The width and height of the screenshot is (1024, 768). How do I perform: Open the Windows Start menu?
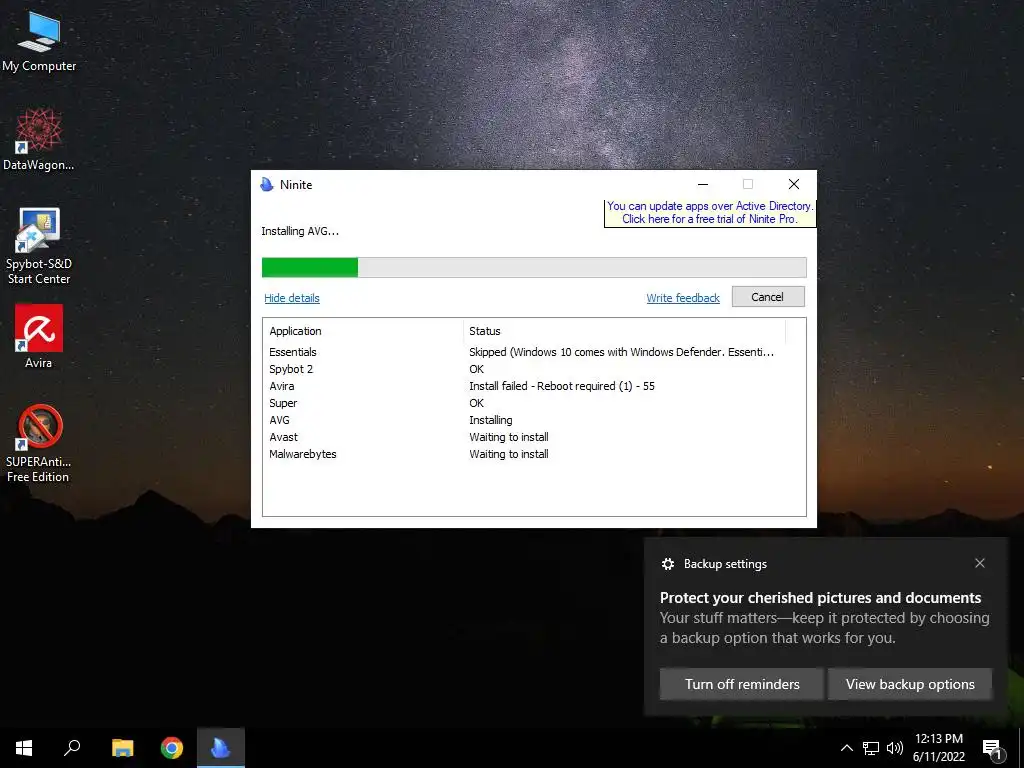pos(24,748)
